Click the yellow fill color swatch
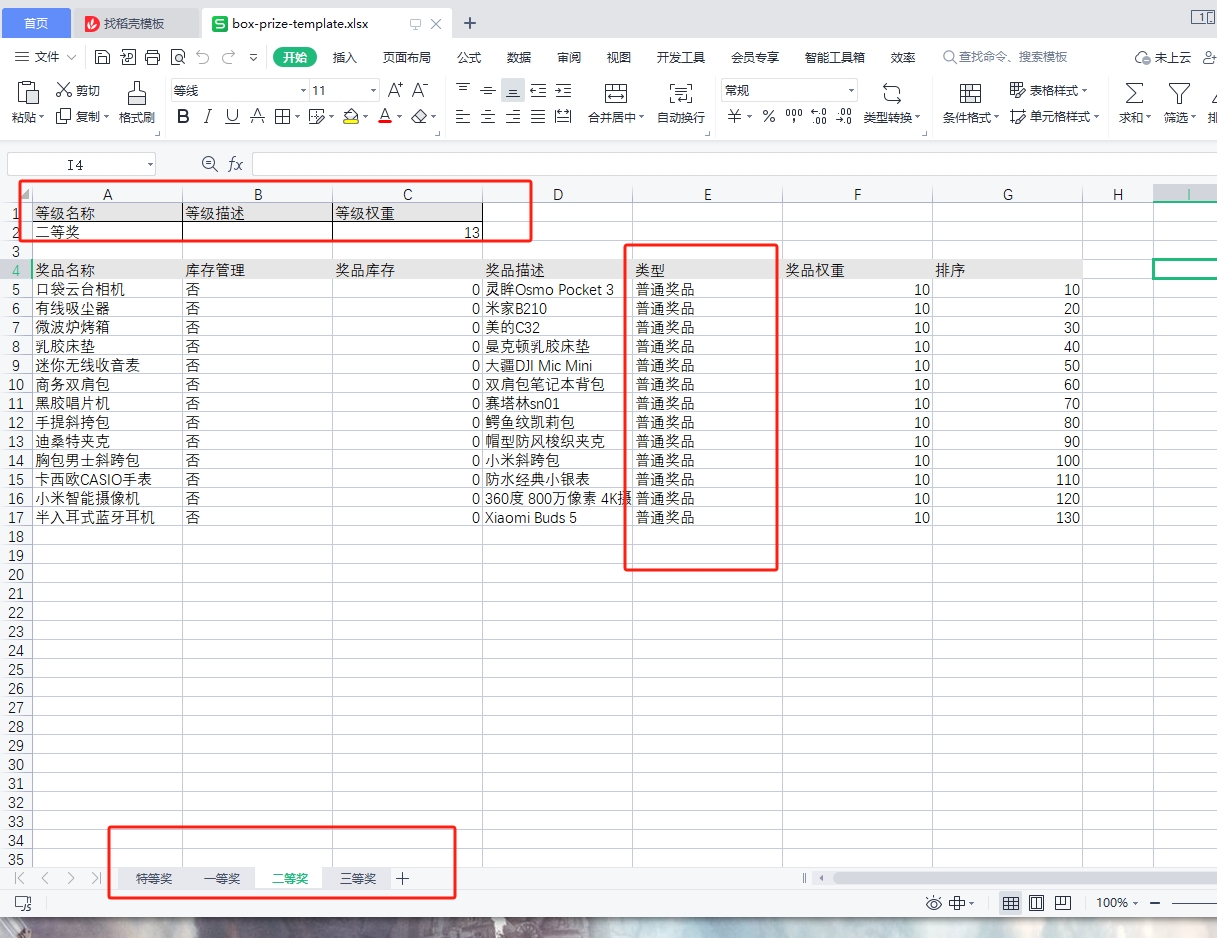 350,117
